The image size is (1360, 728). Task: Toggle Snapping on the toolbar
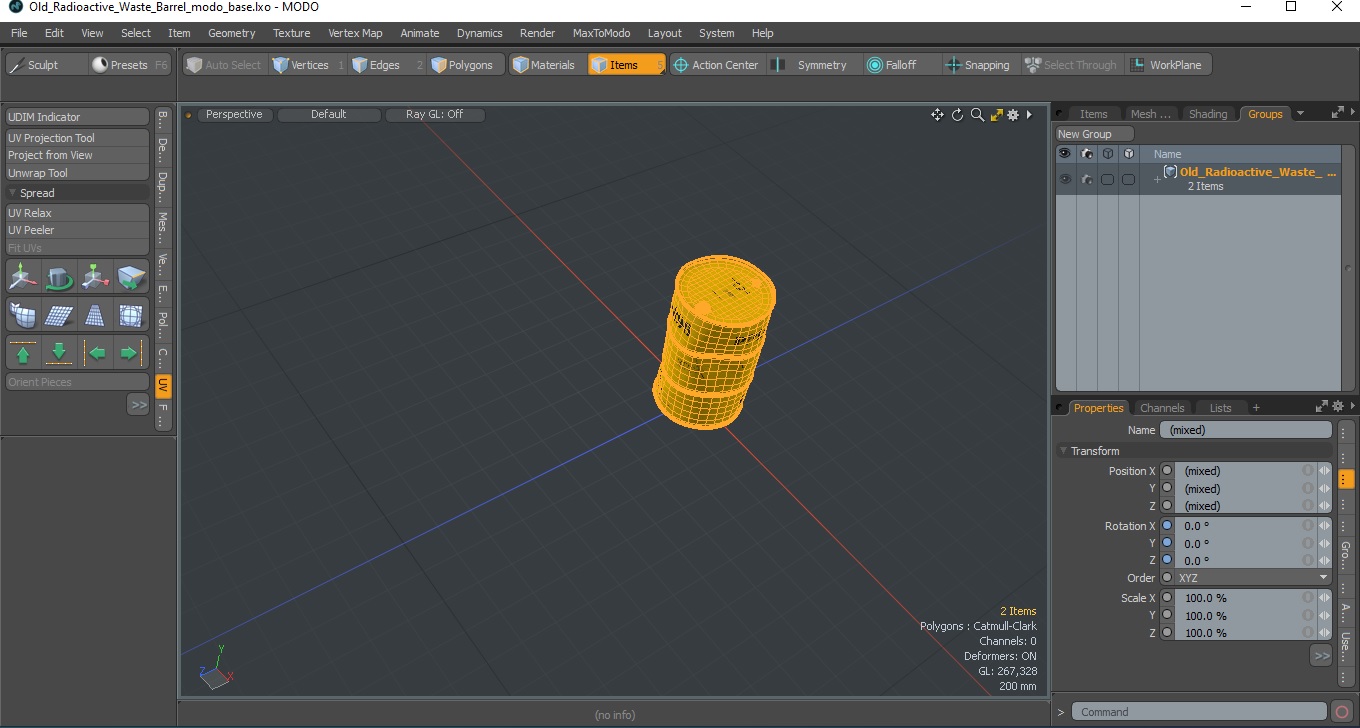[981, 65]
